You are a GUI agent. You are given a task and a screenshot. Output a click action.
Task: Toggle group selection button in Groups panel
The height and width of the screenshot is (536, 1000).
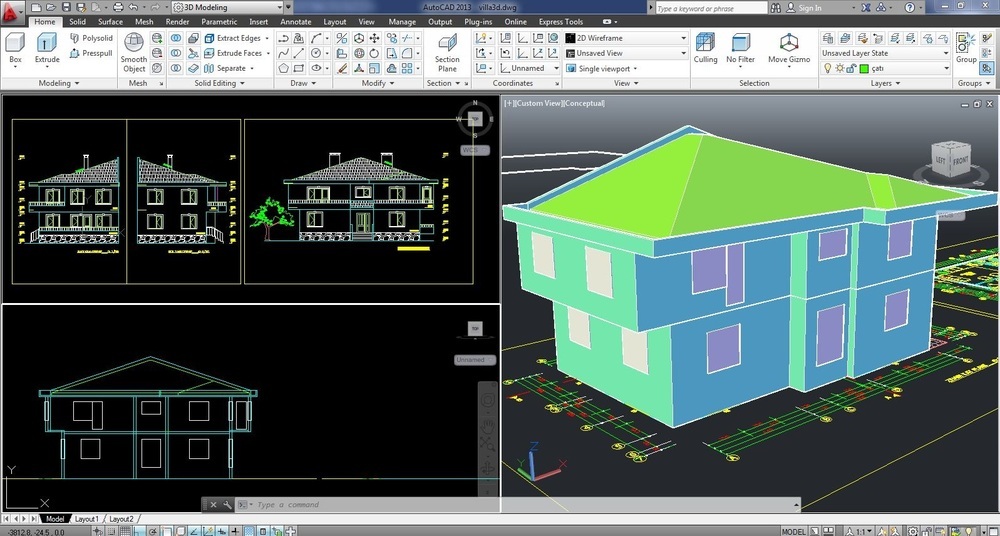click(987, 68)
